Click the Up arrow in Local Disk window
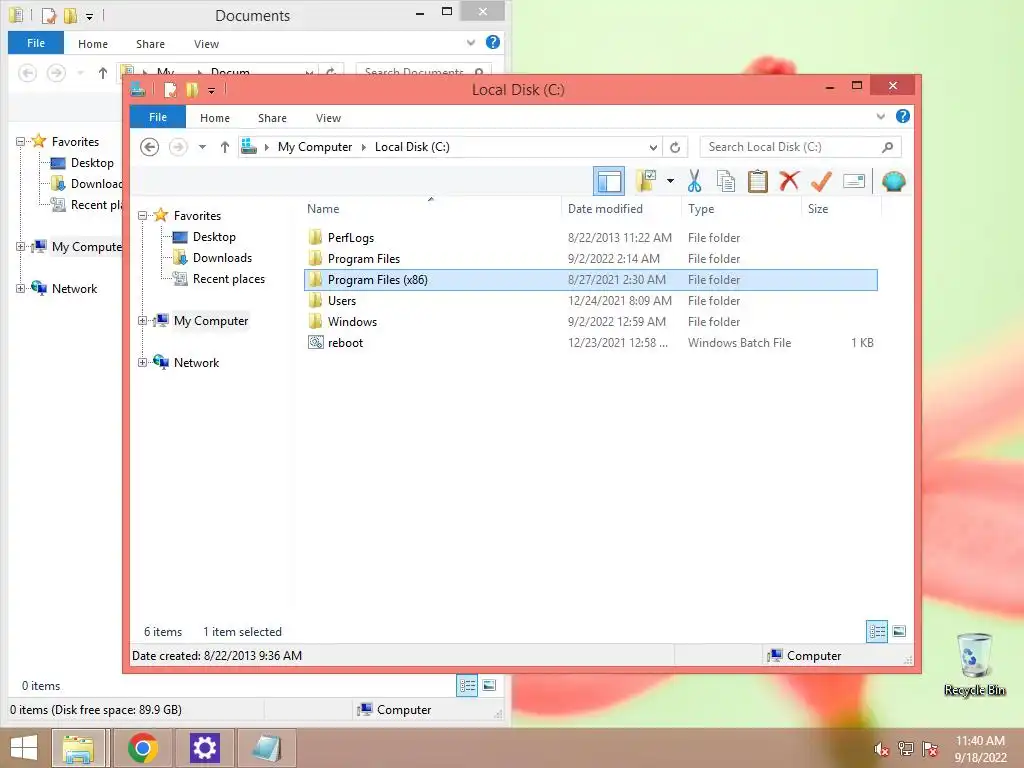The image size is (1024, 768). tap(225, 147)
